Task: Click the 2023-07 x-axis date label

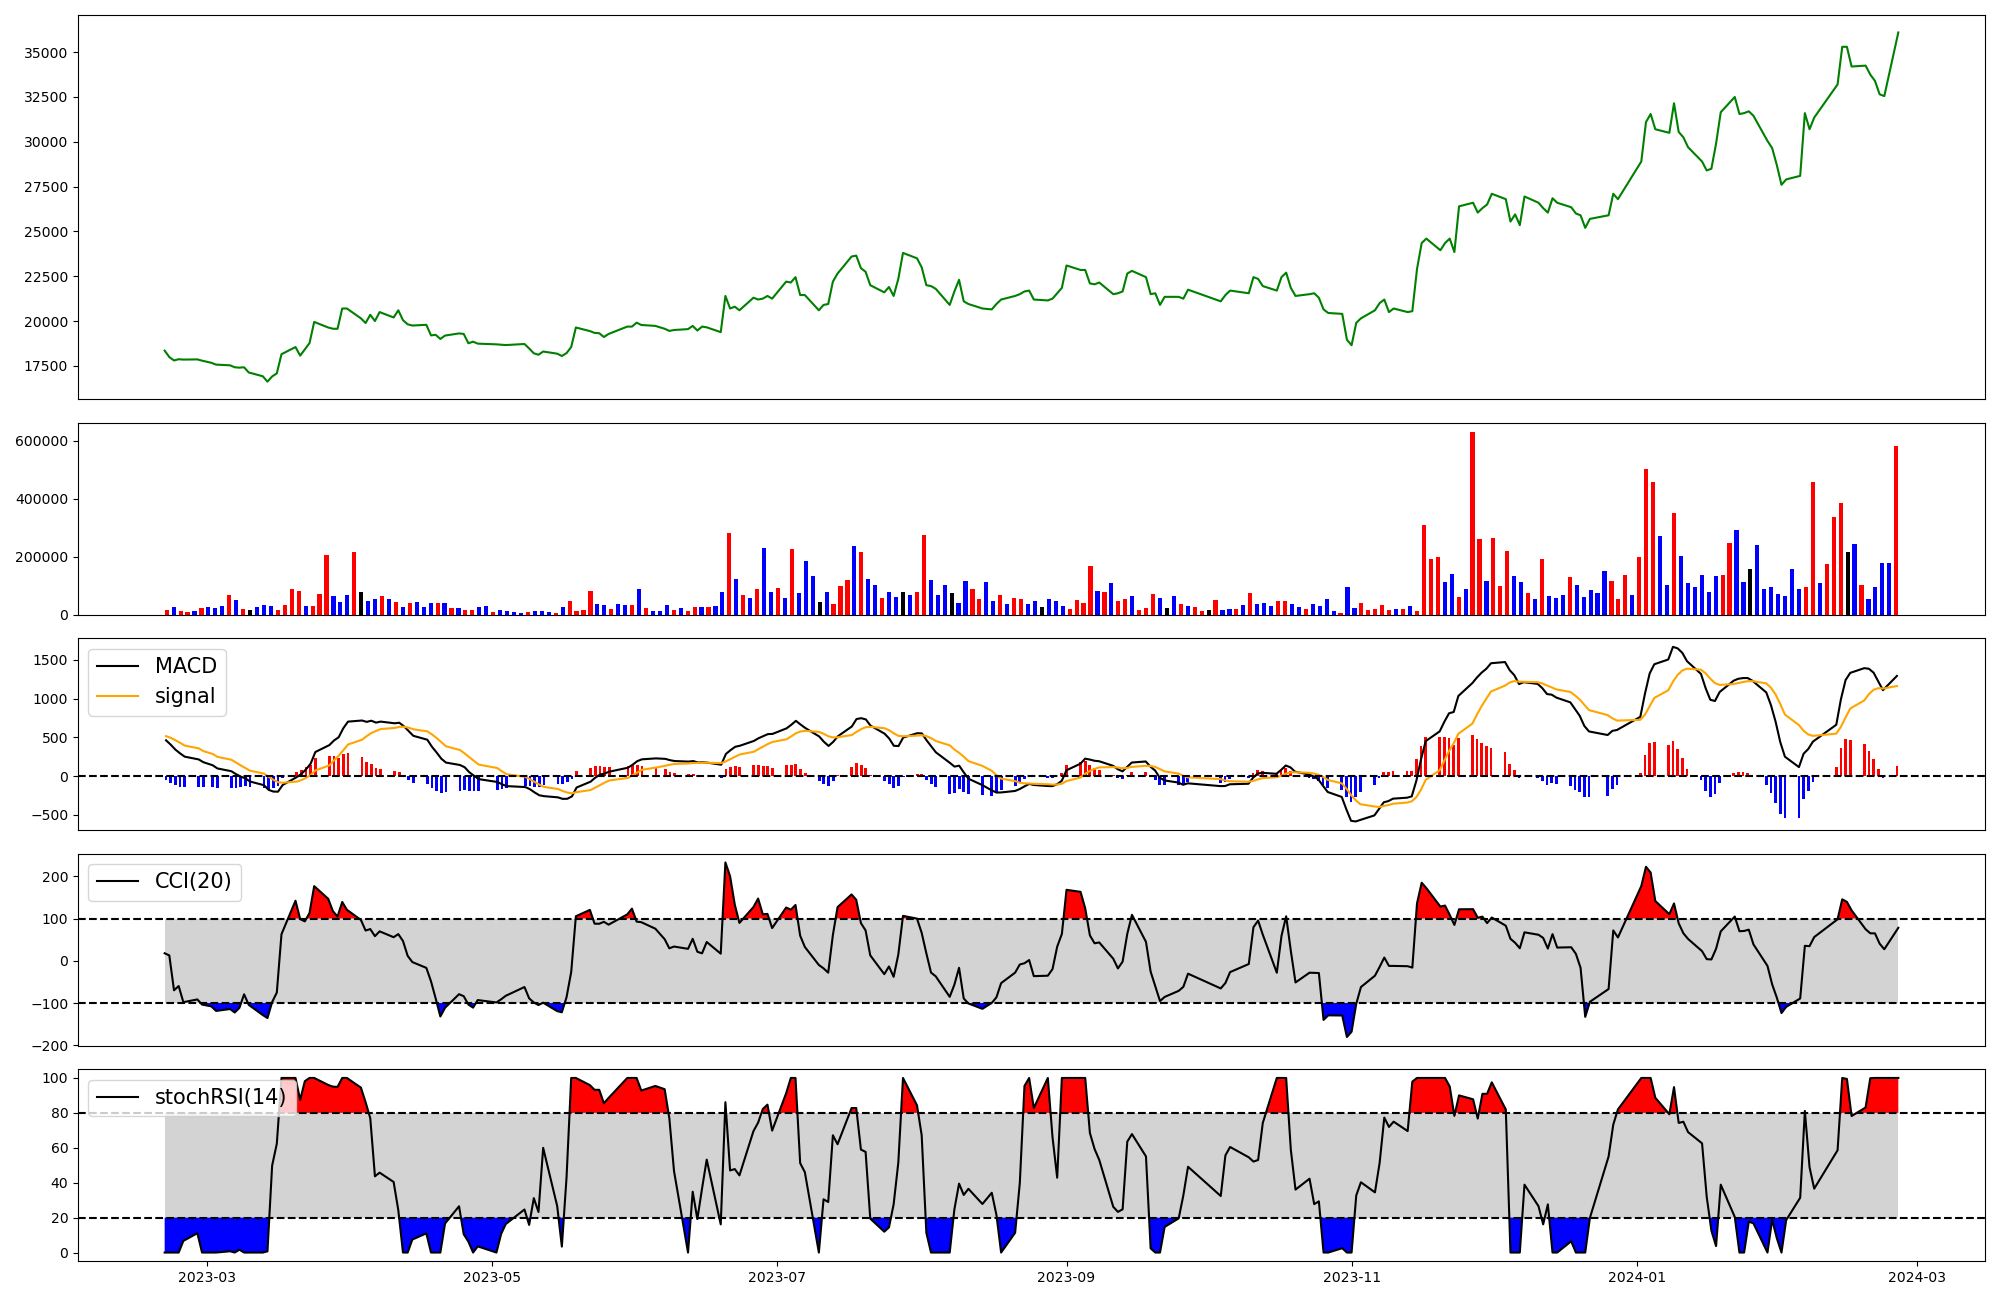Action: (x=777, y=1277)
